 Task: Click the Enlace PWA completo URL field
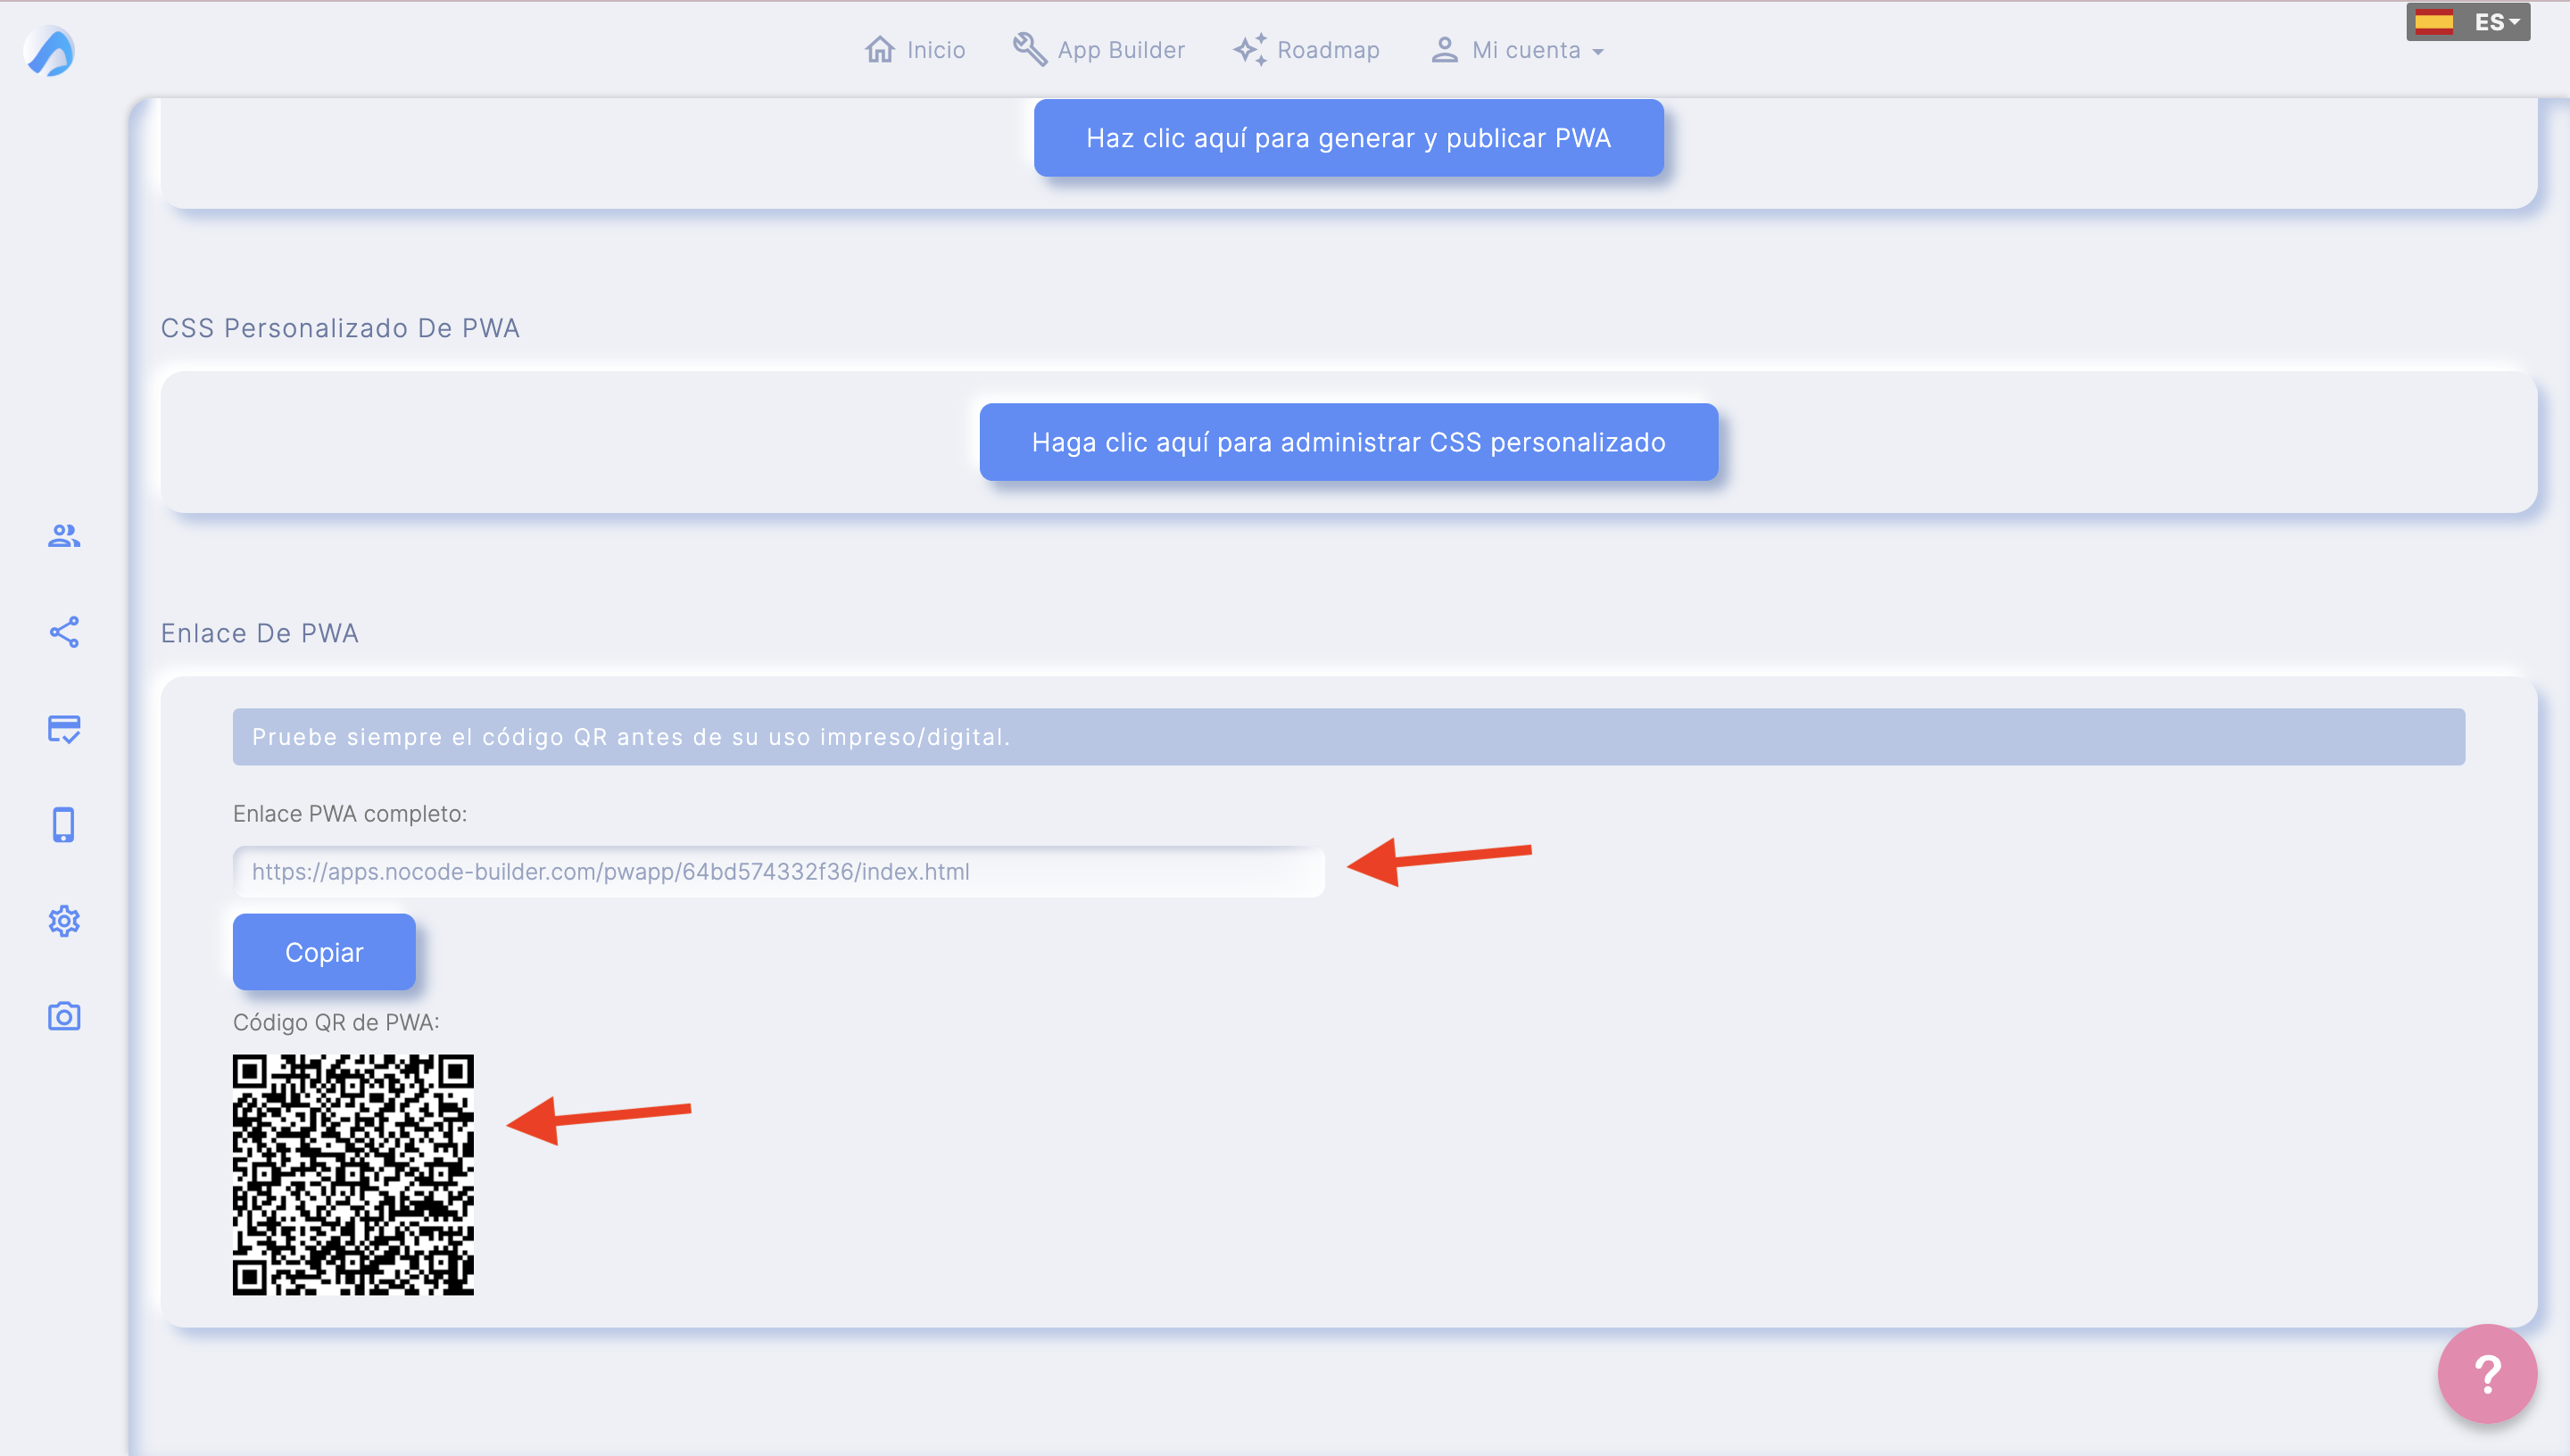pos(779,871)
